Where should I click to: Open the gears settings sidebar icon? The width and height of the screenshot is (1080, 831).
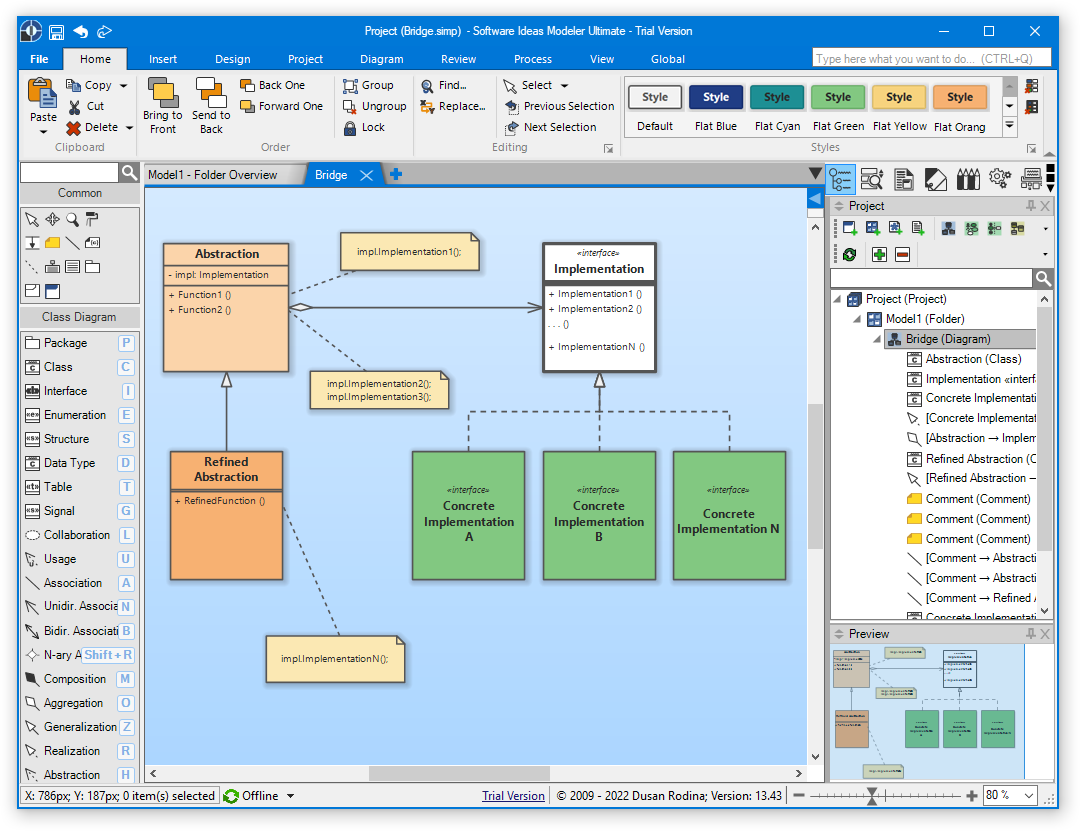coord(999,178)
